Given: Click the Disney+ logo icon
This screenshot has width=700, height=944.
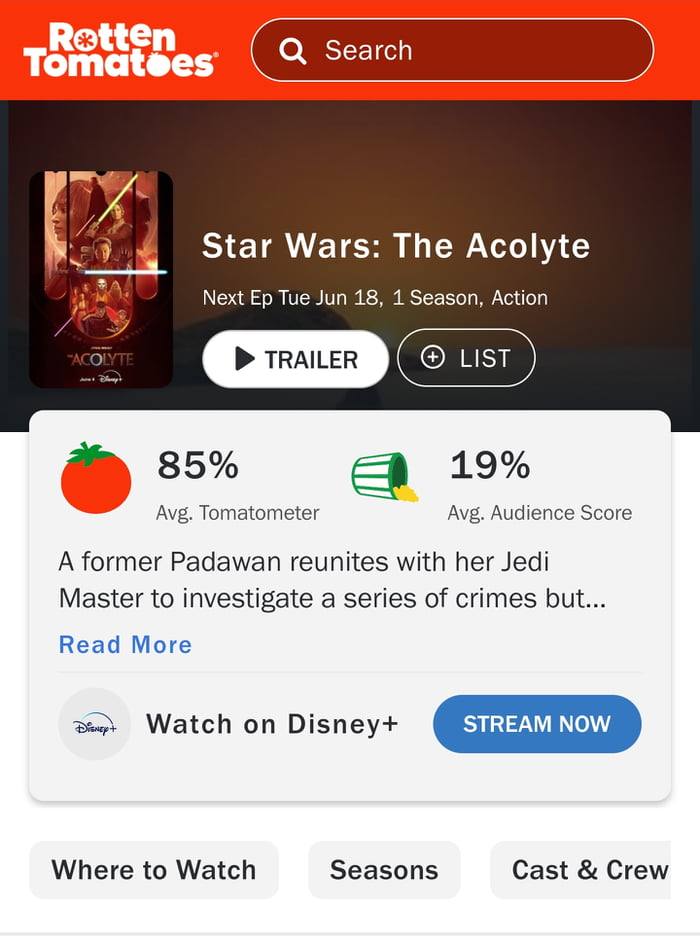Looking at the screenshot, I should pyautogui.click(x=95, y=724).
